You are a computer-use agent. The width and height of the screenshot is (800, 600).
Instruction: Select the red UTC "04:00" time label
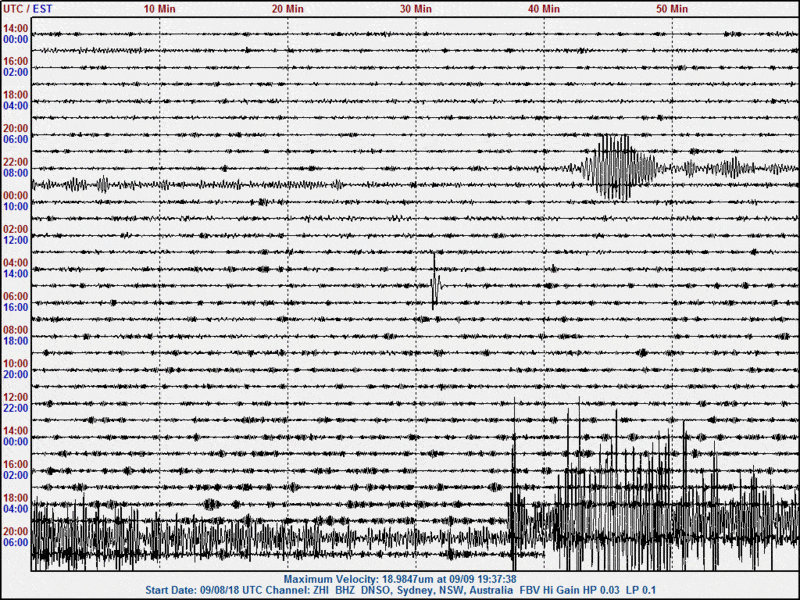[x=16, y=262]
